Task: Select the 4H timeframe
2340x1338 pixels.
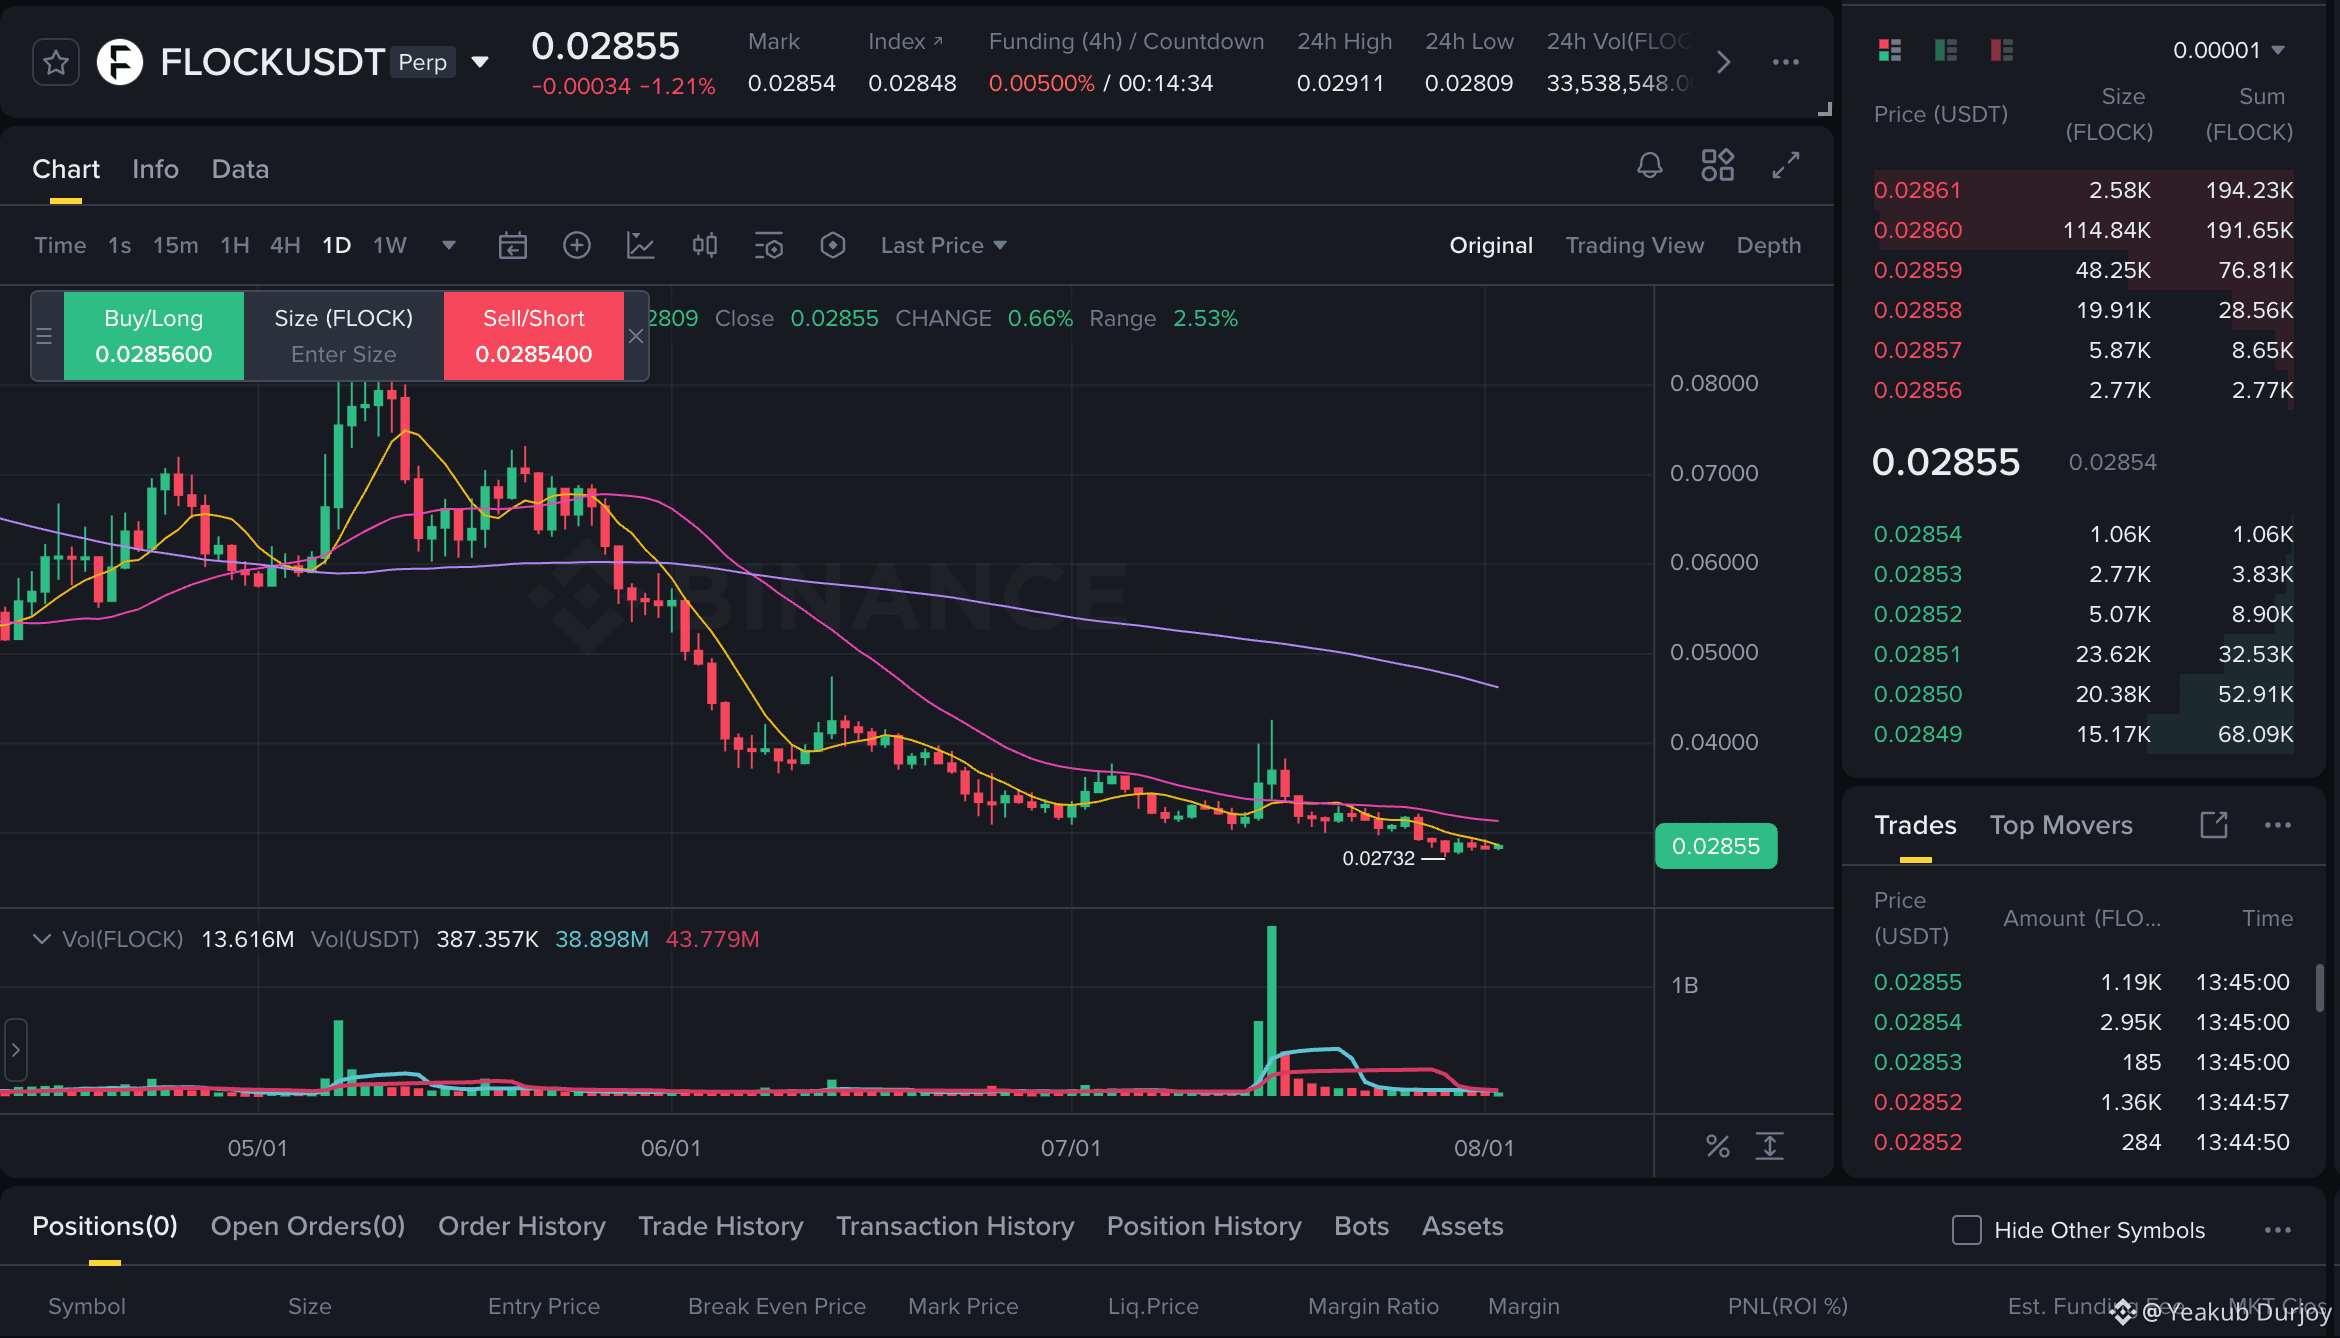Action: coord(285,245)
